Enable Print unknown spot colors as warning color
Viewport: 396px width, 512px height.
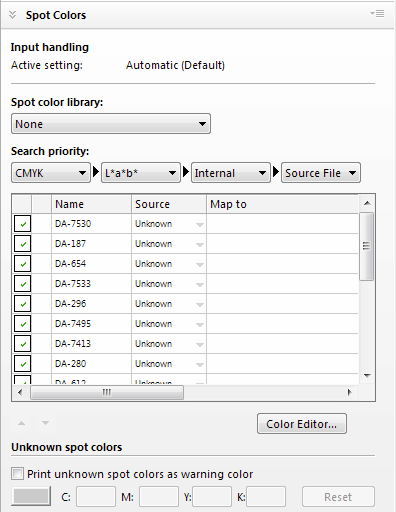[x=17, y=474]
